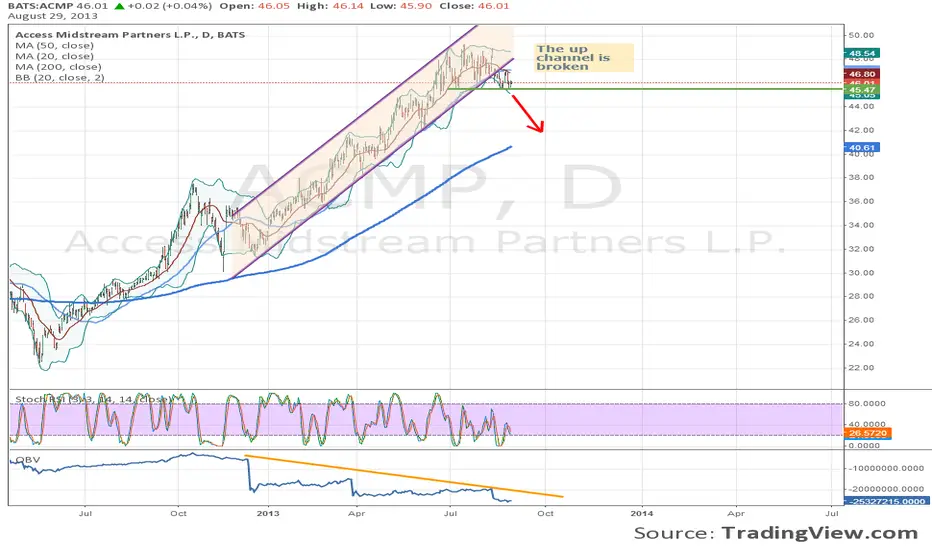This screenshot has width=932, height=550.
Task: Click the -20000000.0000 OBV axis label
Action: pyautogui.click(x=887, y=489)
